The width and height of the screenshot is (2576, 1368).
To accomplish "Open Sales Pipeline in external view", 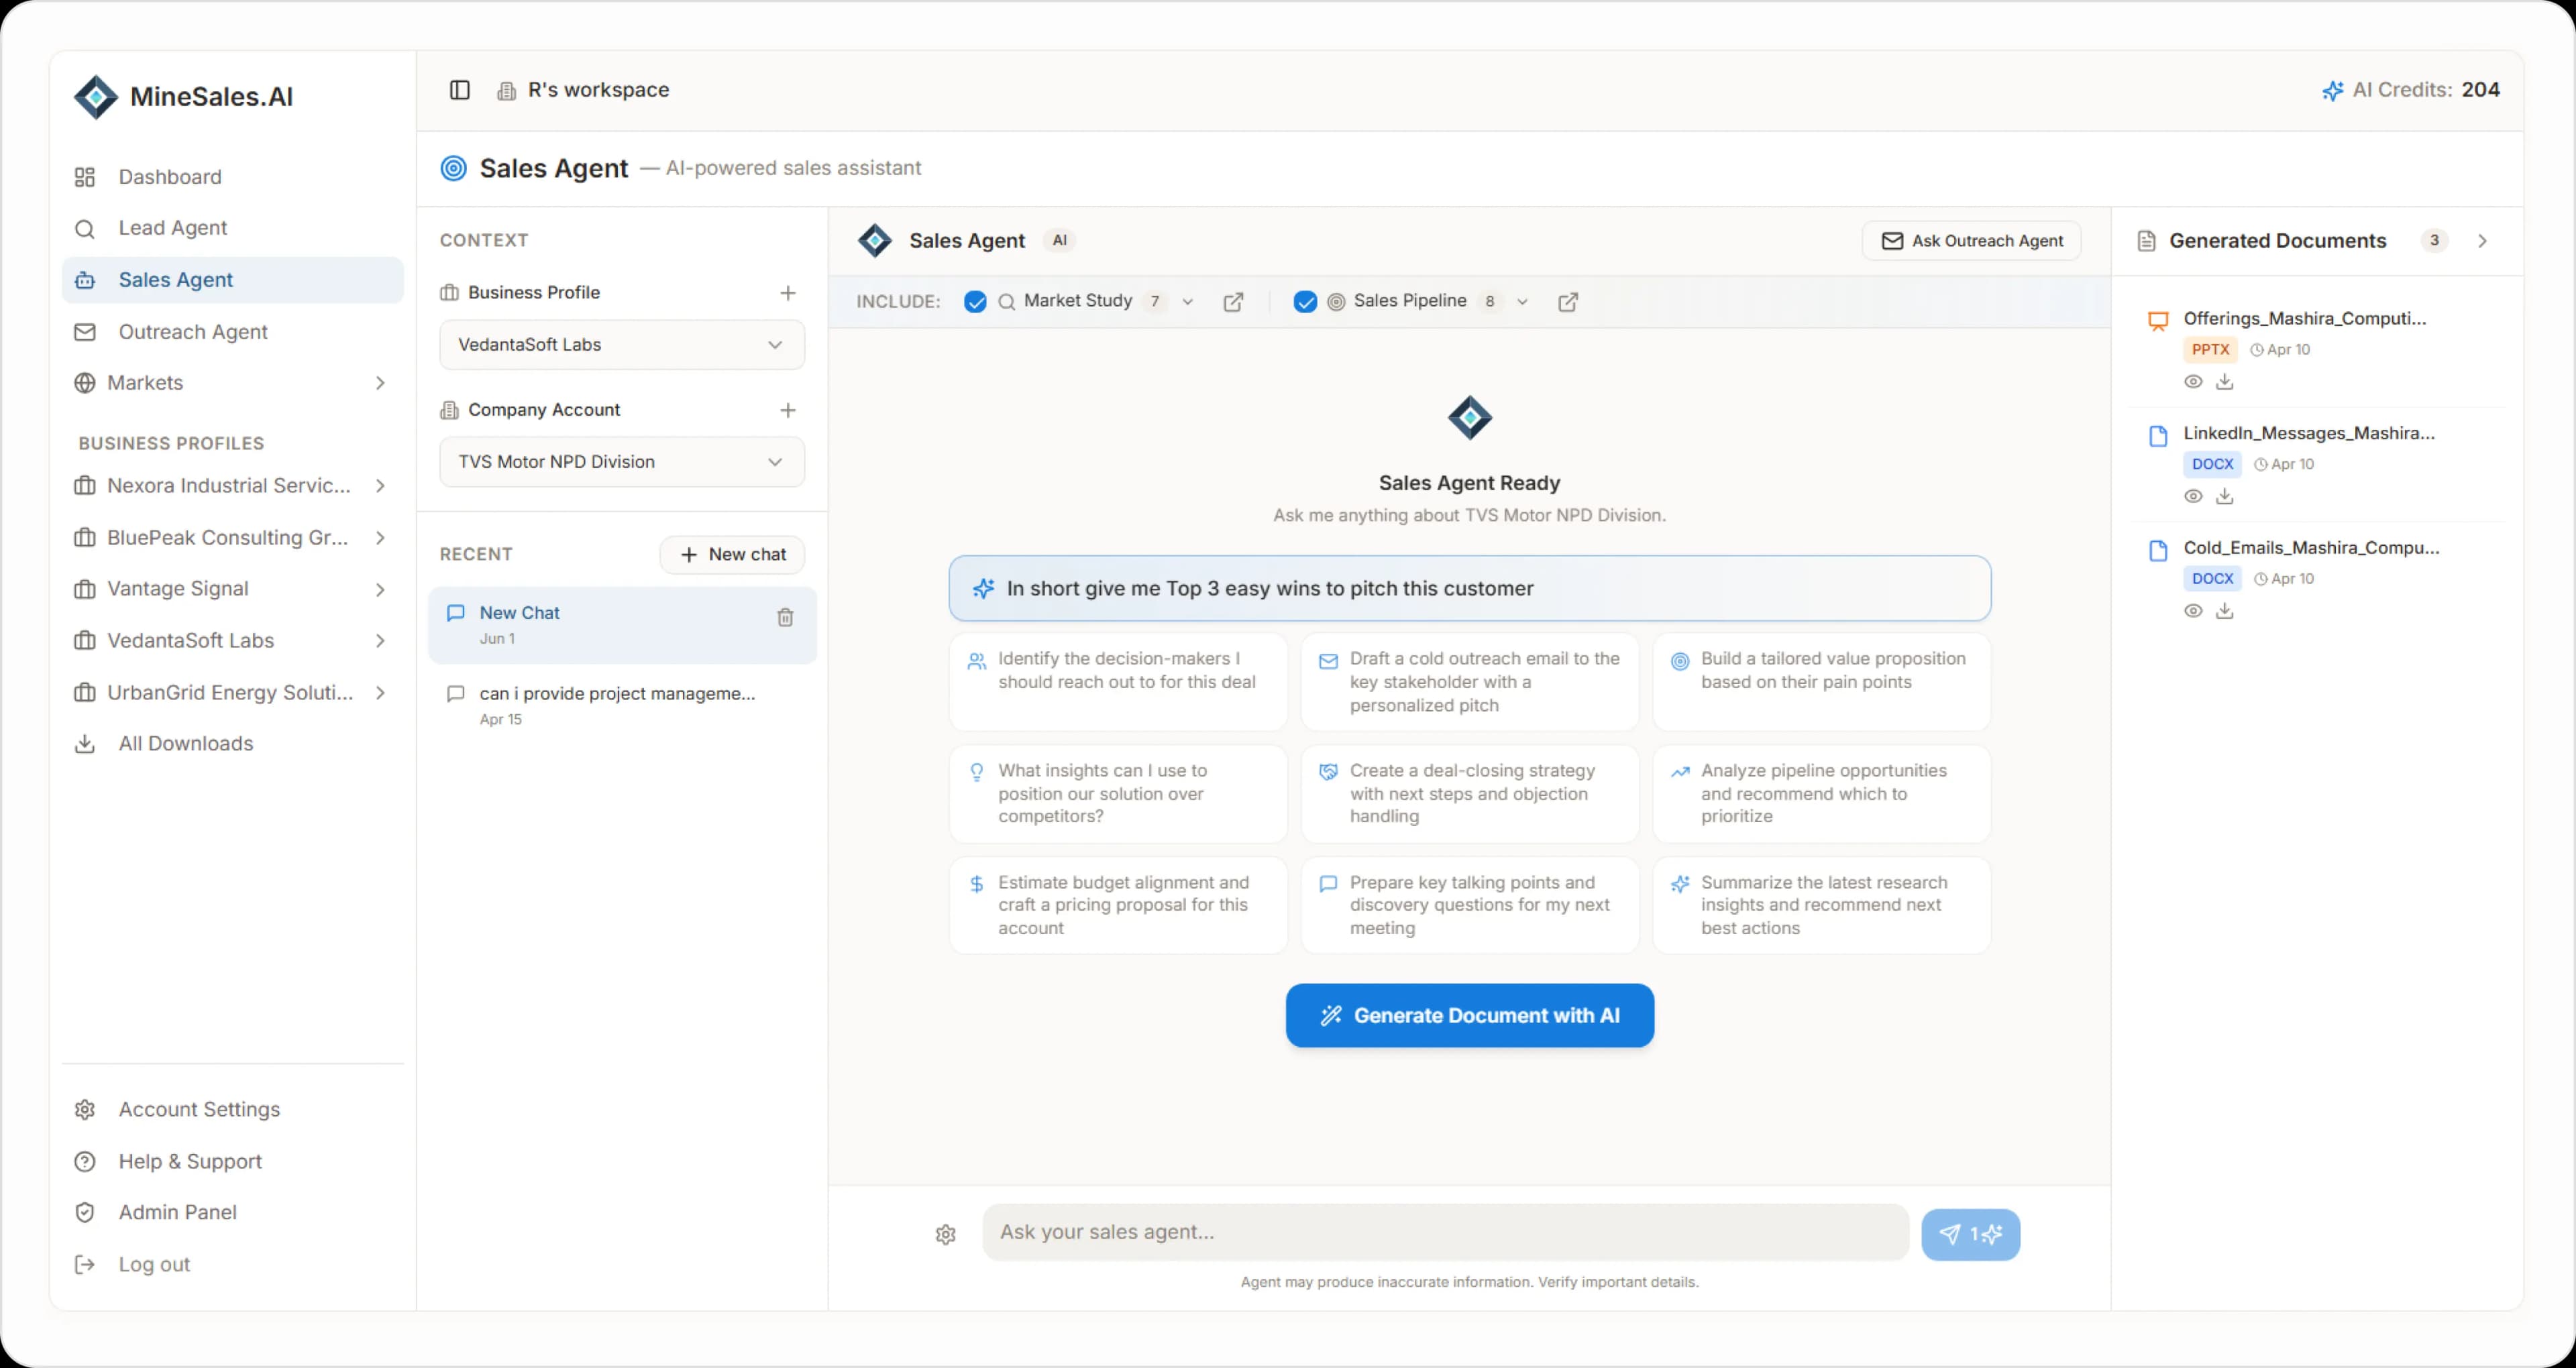I will 1568,302.
